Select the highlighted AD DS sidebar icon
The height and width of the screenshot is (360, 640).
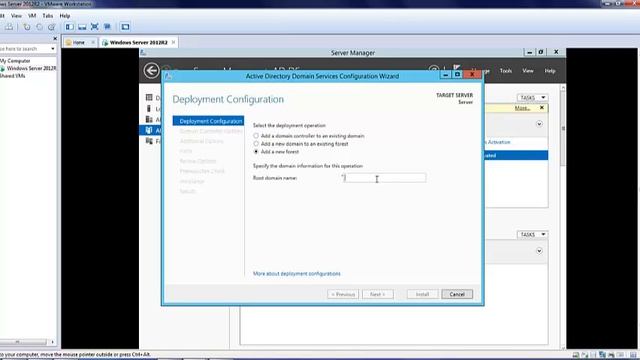[x=149, y=130]
